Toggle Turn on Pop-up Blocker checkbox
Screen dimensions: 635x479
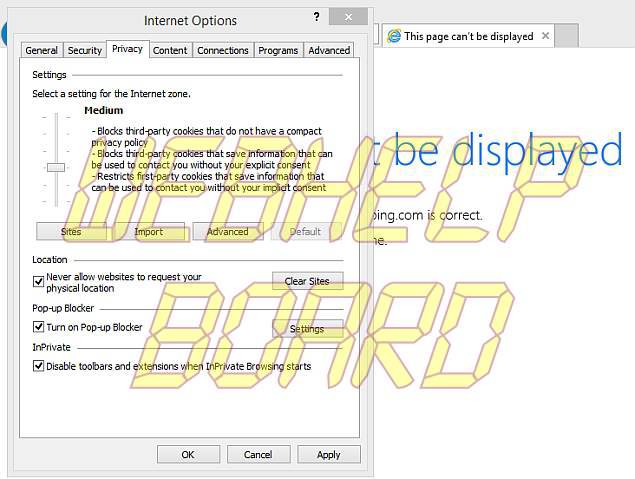point(38,327)
